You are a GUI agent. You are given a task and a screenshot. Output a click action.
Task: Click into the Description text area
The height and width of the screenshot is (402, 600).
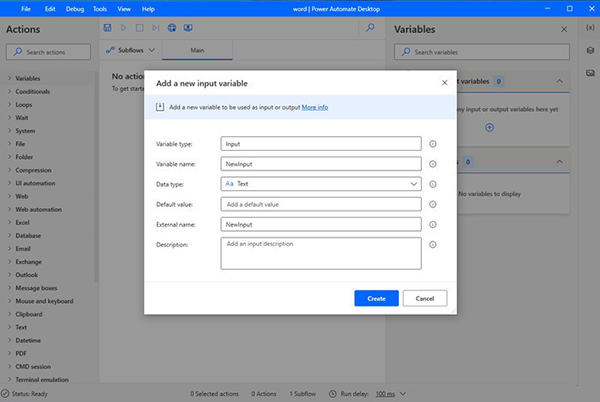[320, 253]
